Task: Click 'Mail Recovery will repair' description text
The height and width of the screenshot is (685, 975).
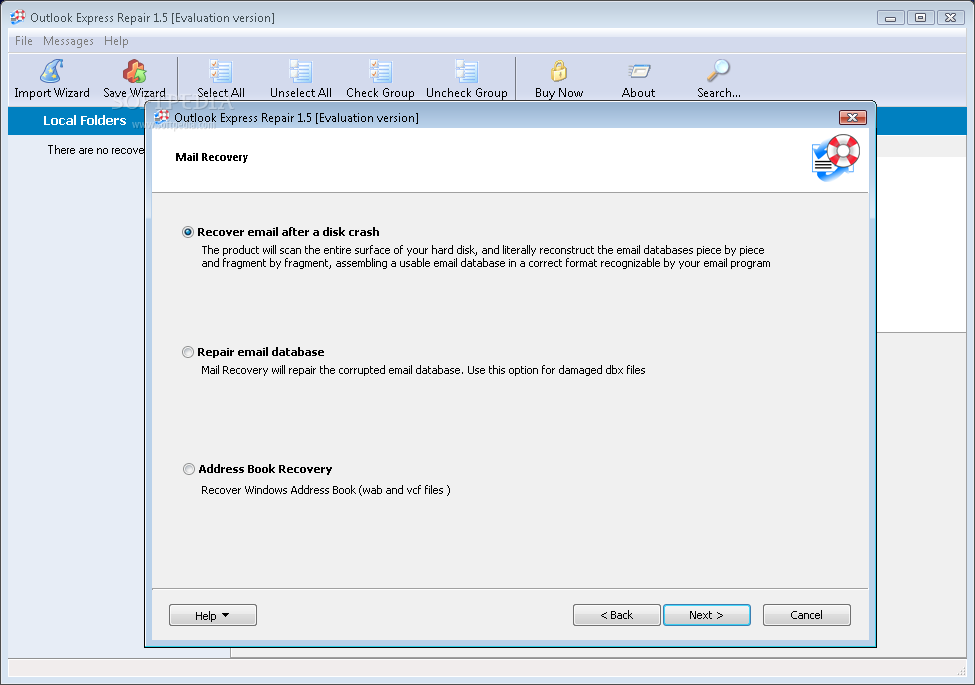Action: [423, 370]
